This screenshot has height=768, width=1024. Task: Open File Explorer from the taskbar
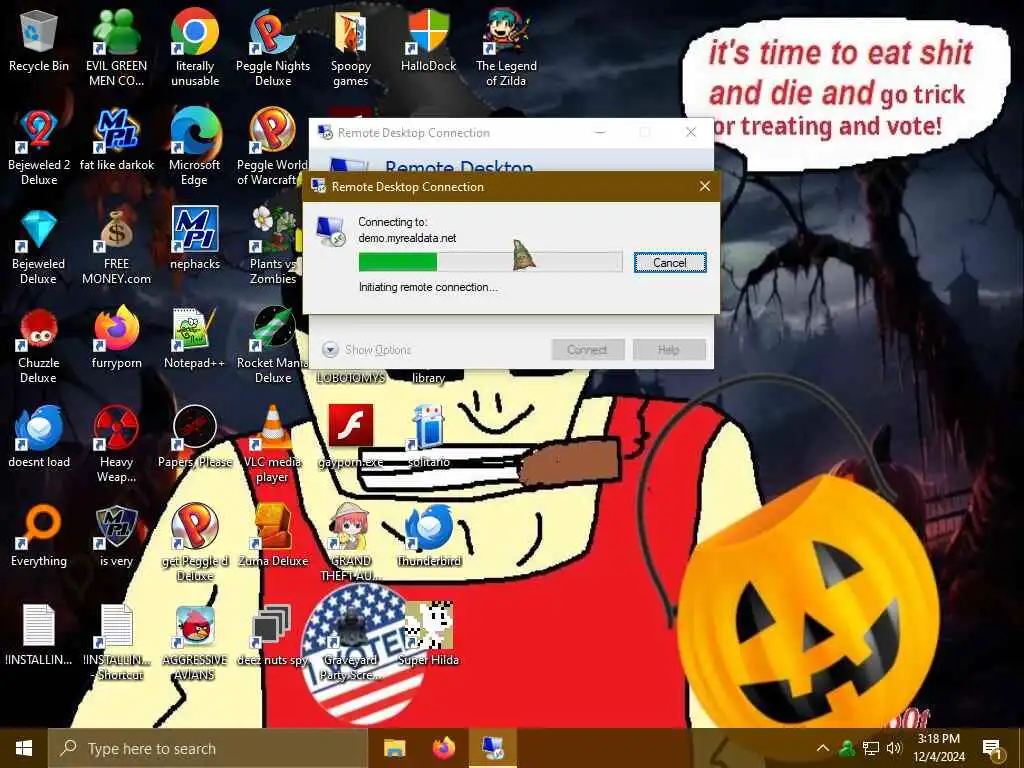[x=394, y=748]
